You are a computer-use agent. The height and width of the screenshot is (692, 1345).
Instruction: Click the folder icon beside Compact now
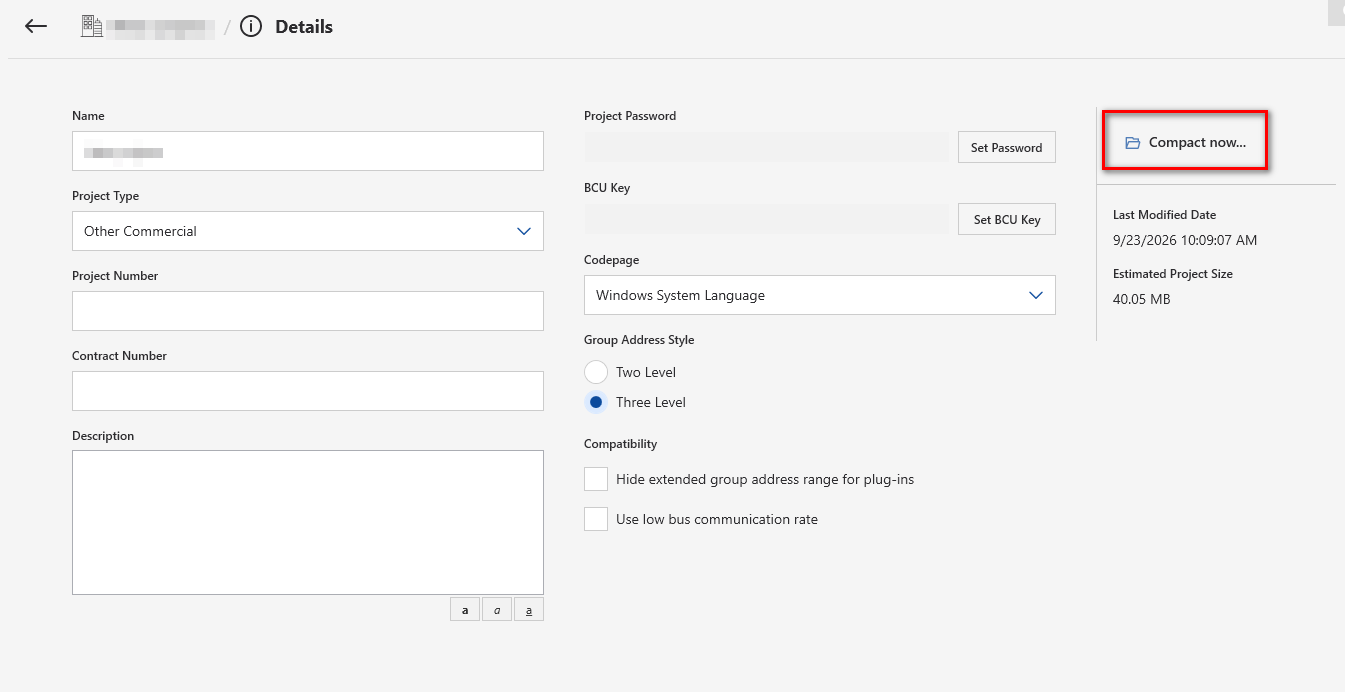(1133, 143)
